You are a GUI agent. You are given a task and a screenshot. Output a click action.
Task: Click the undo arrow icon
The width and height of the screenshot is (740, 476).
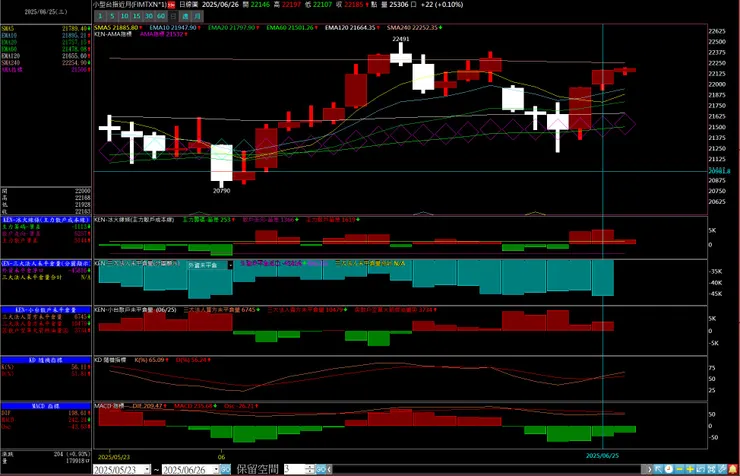(x=700, y=469)
